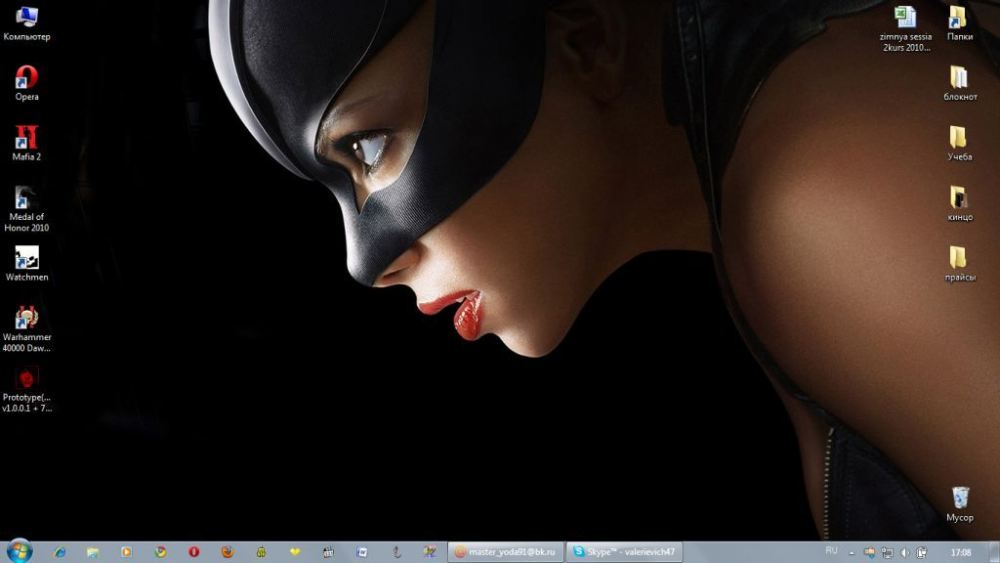Switch to the Skype valerievich47 window
The image size is (1000, 563).
click(x=624, y=552)
